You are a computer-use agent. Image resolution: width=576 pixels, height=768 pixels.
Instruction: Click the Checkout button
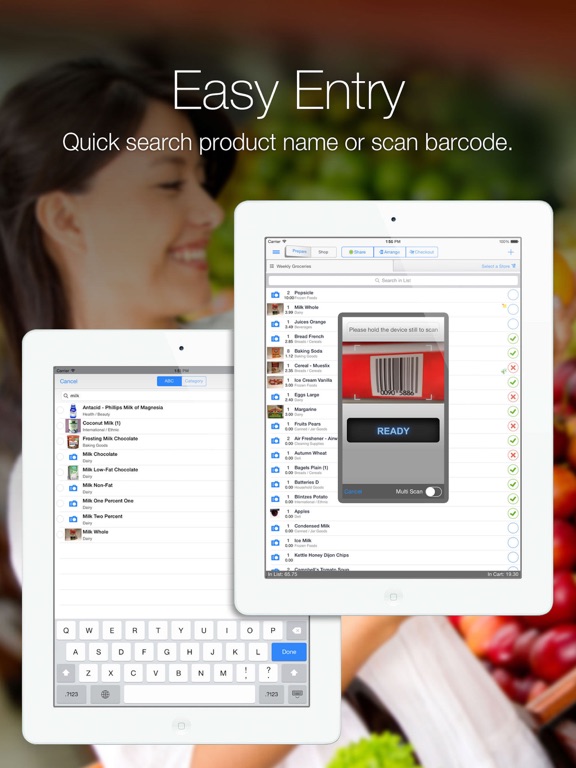(422, 252)
